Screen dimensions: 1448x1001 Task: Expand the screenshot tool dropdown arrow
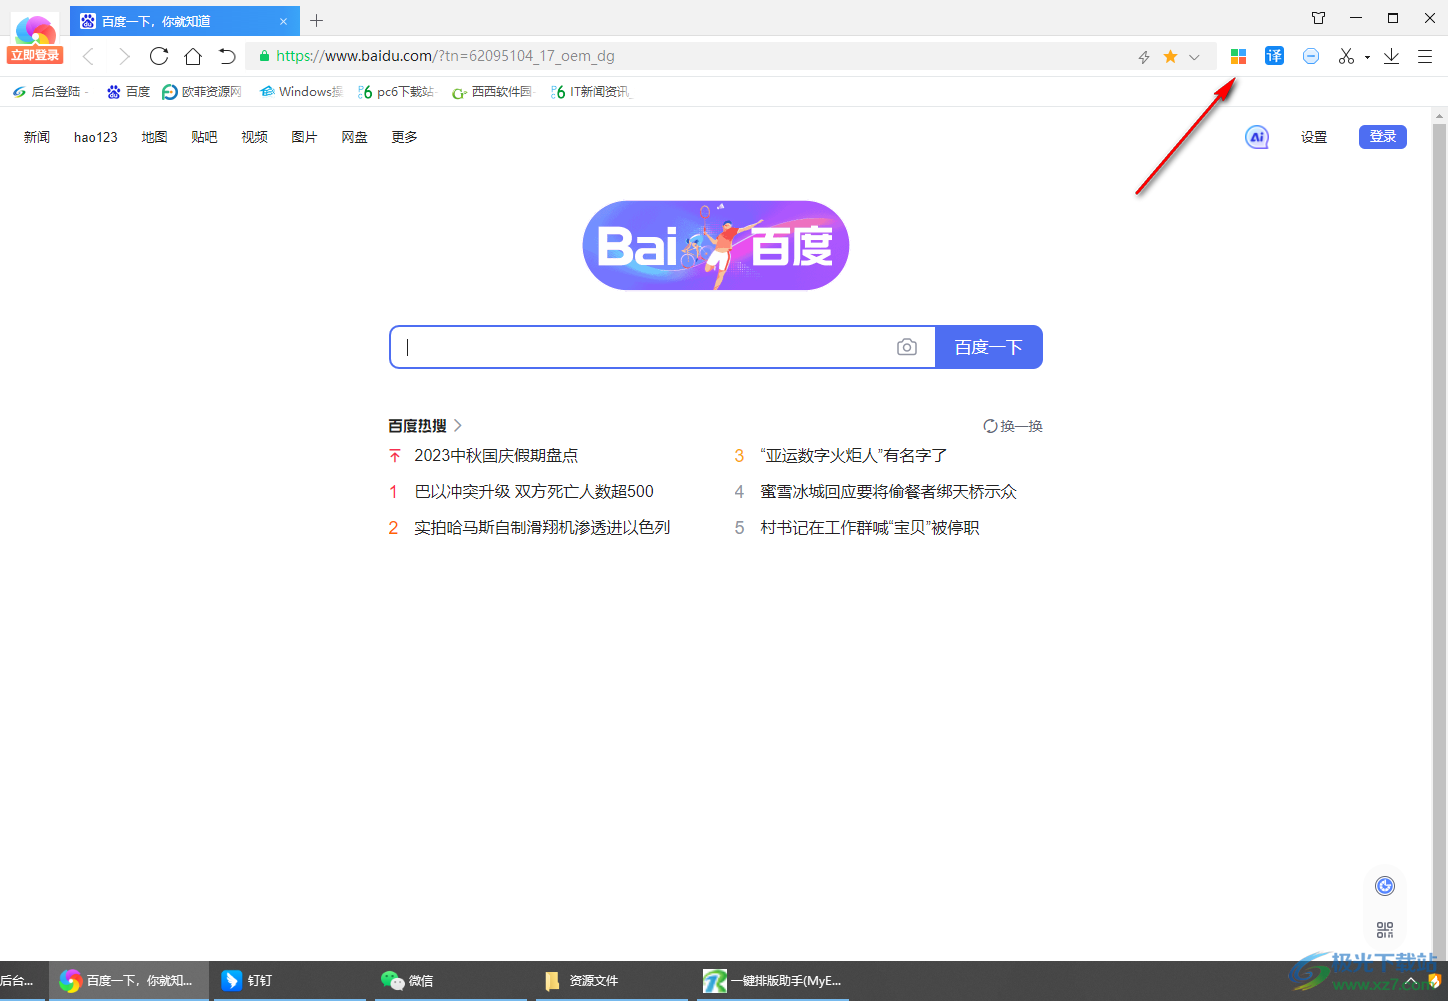pyautogui.click(x=1367, y=57)
